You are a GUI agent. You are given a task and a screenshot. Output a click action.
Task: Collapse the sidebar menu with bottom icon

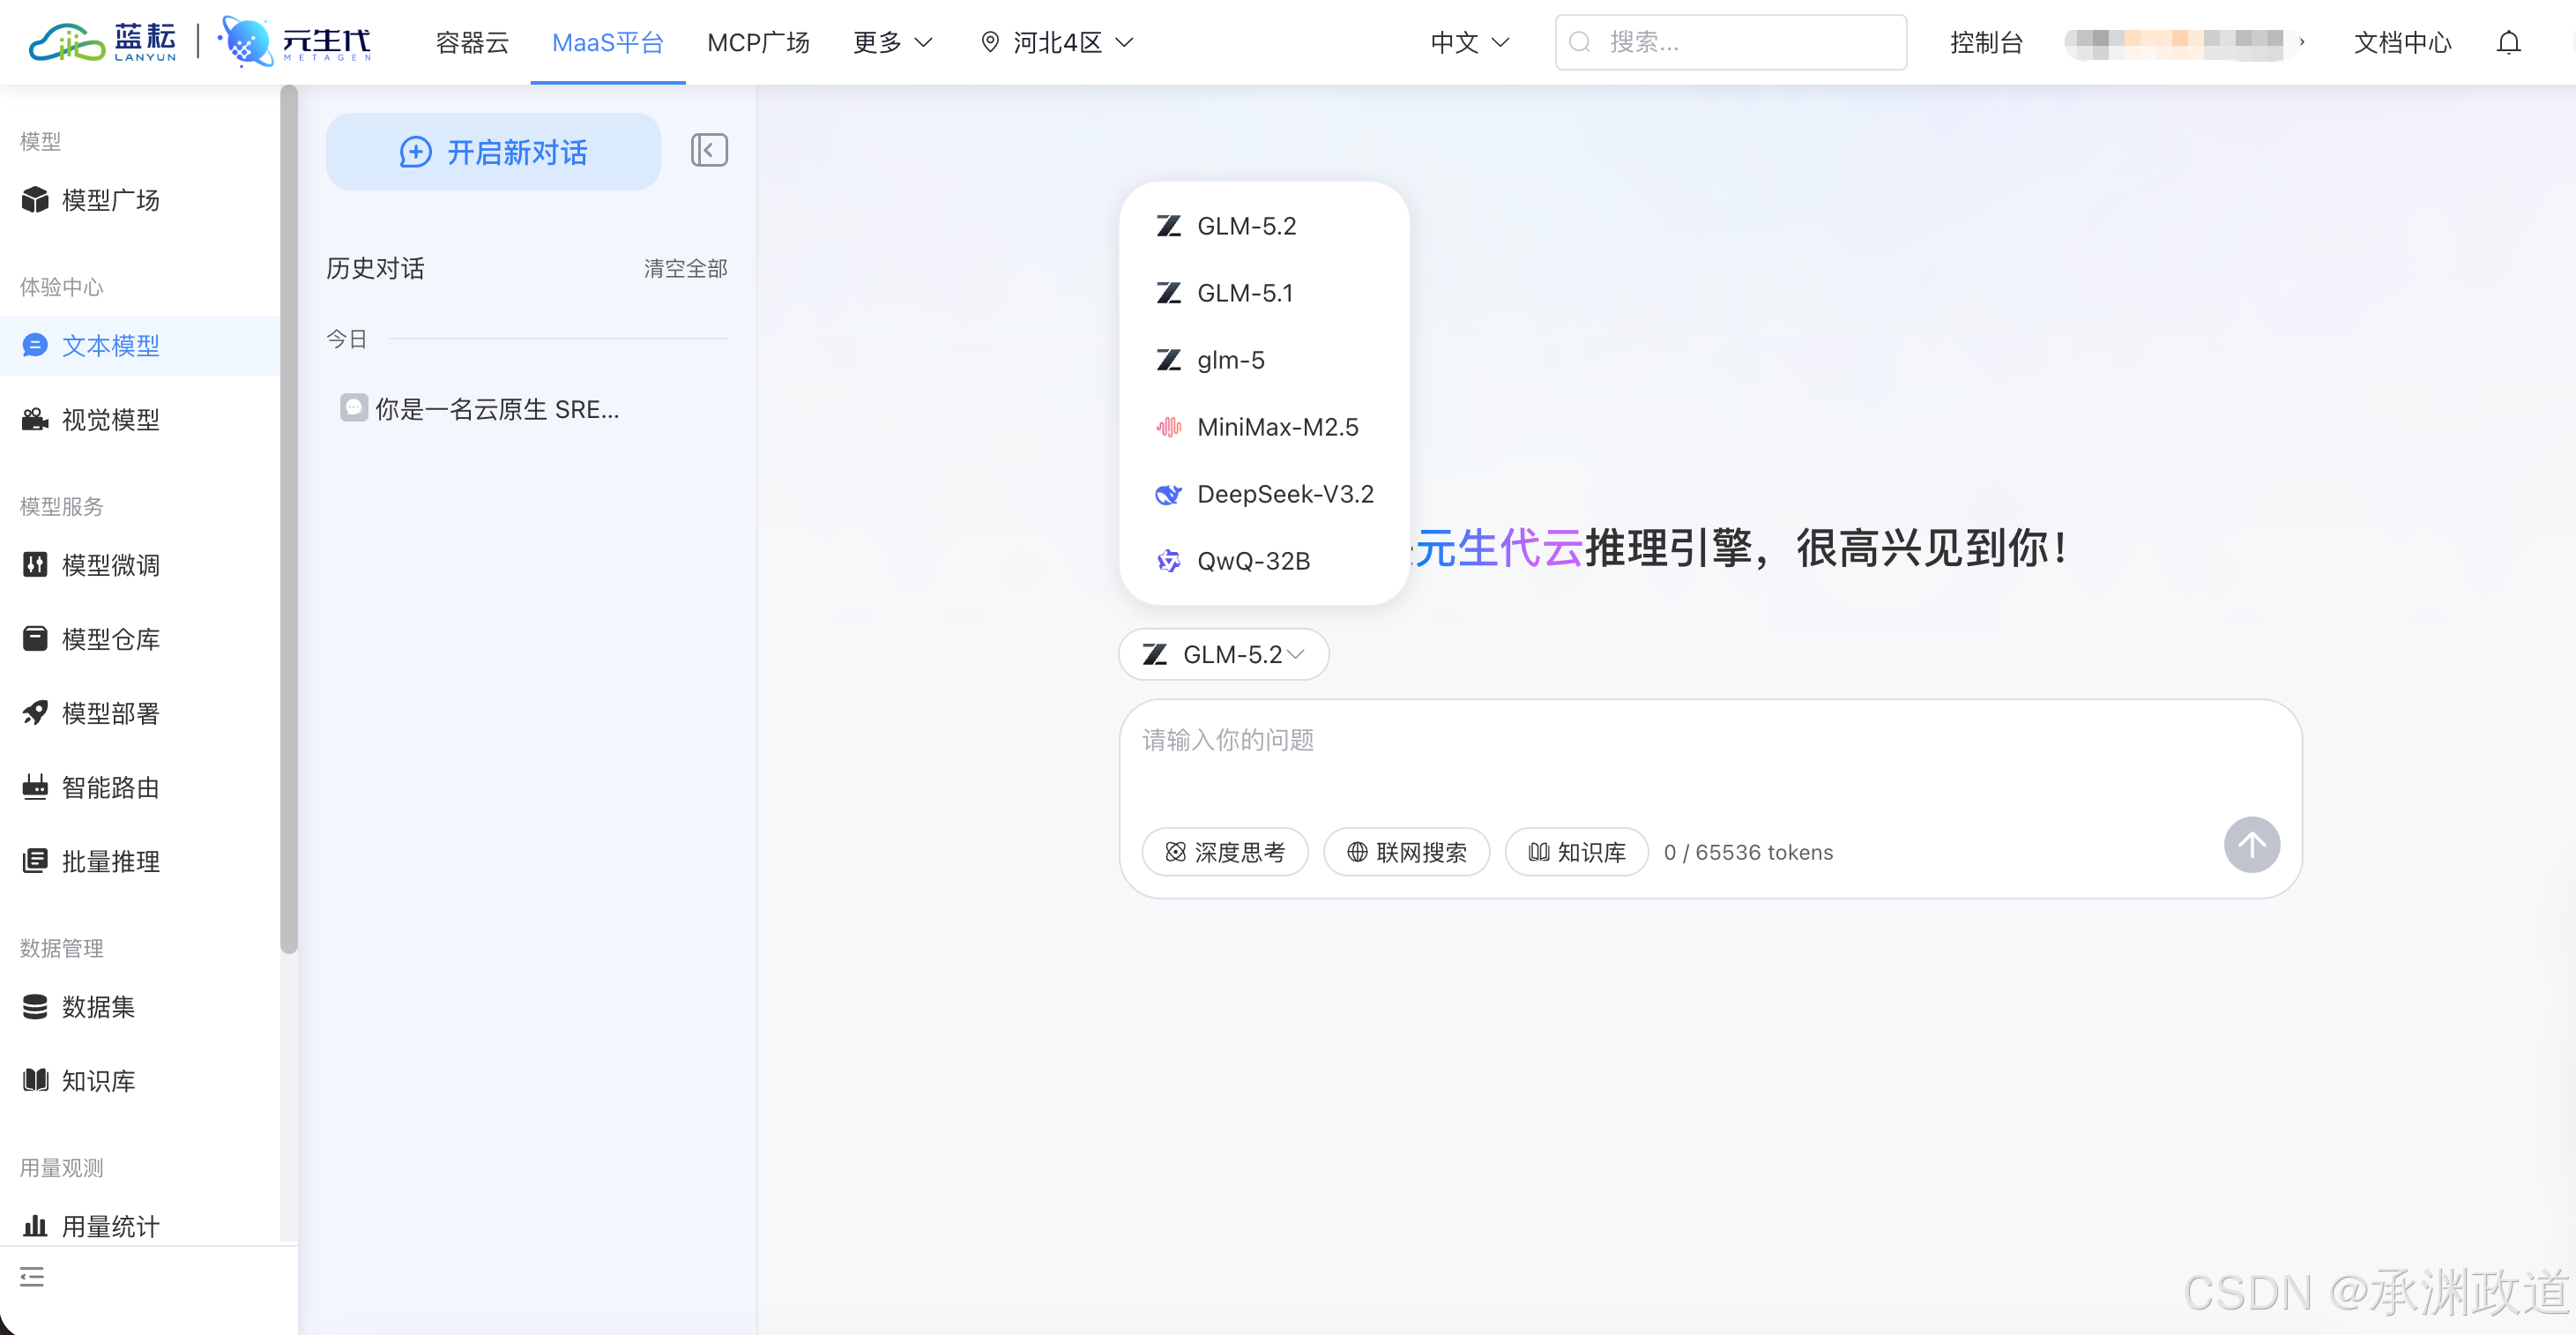[32, 1277]
